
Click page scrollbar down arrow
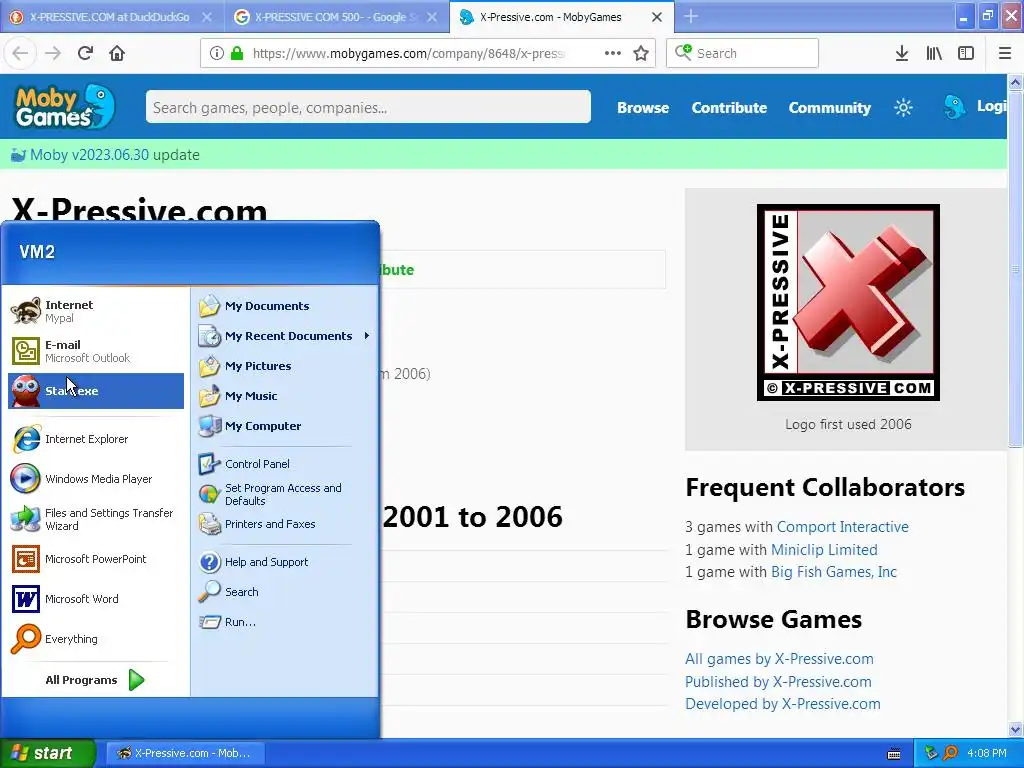pyautogui.click(x=1016, y=729)
